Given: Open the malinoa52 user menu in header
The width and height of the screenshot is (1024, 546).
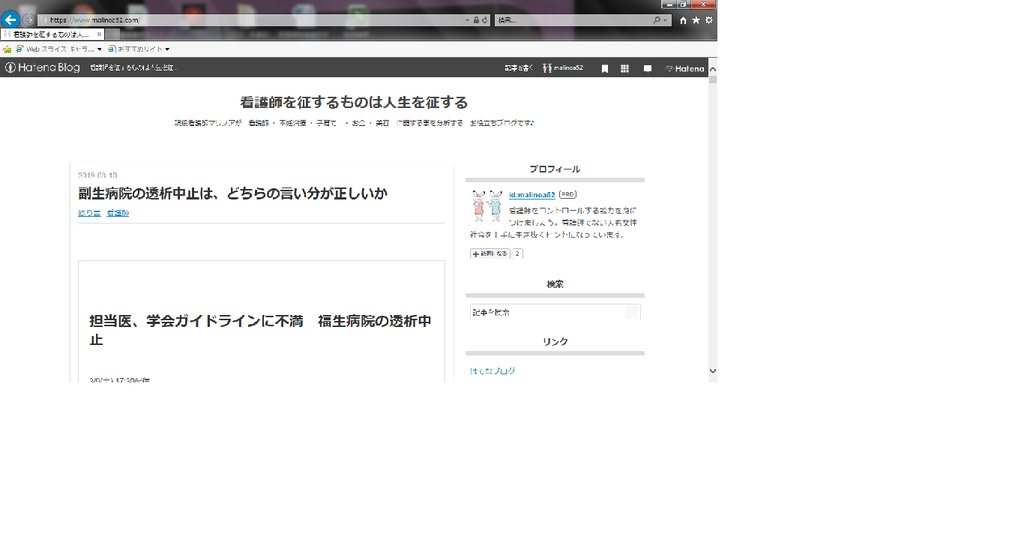Looking at the screenshot, I should click(563, 68).
